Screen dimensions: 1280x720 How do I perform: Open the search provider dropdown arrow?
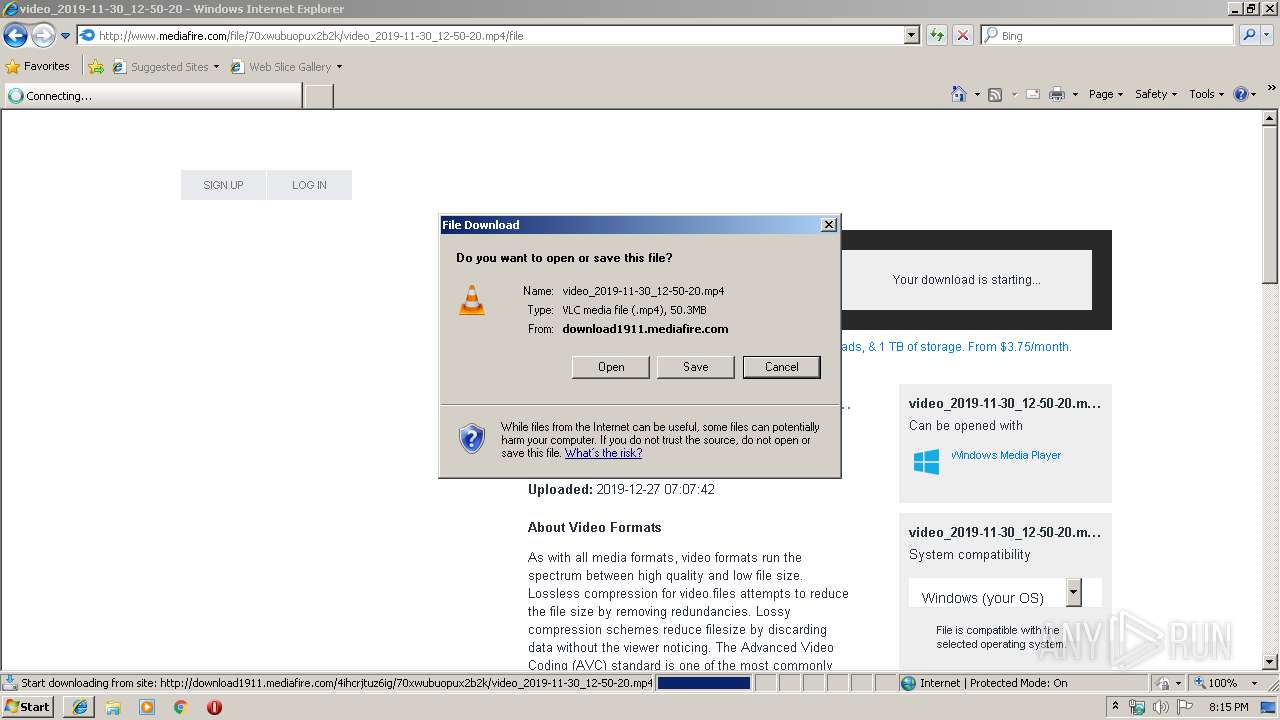point(1269,35)
